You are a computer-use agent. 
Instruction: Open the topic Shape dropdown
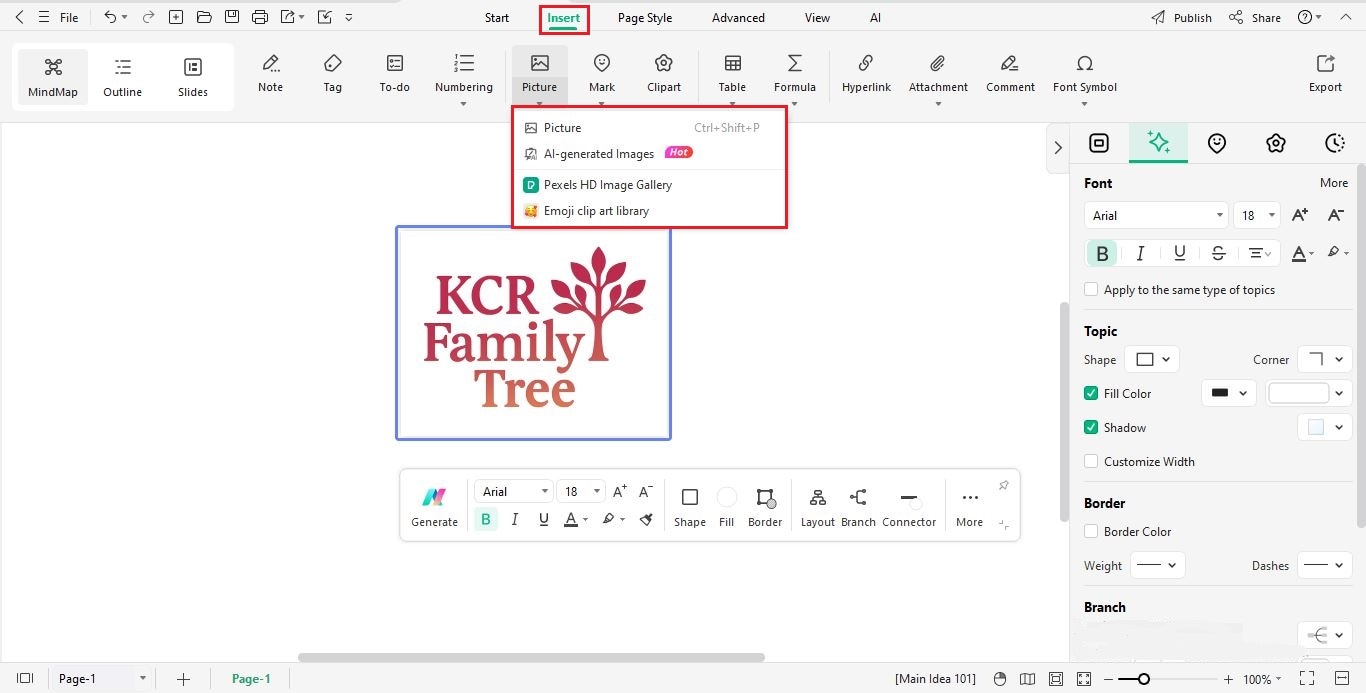1152,359
